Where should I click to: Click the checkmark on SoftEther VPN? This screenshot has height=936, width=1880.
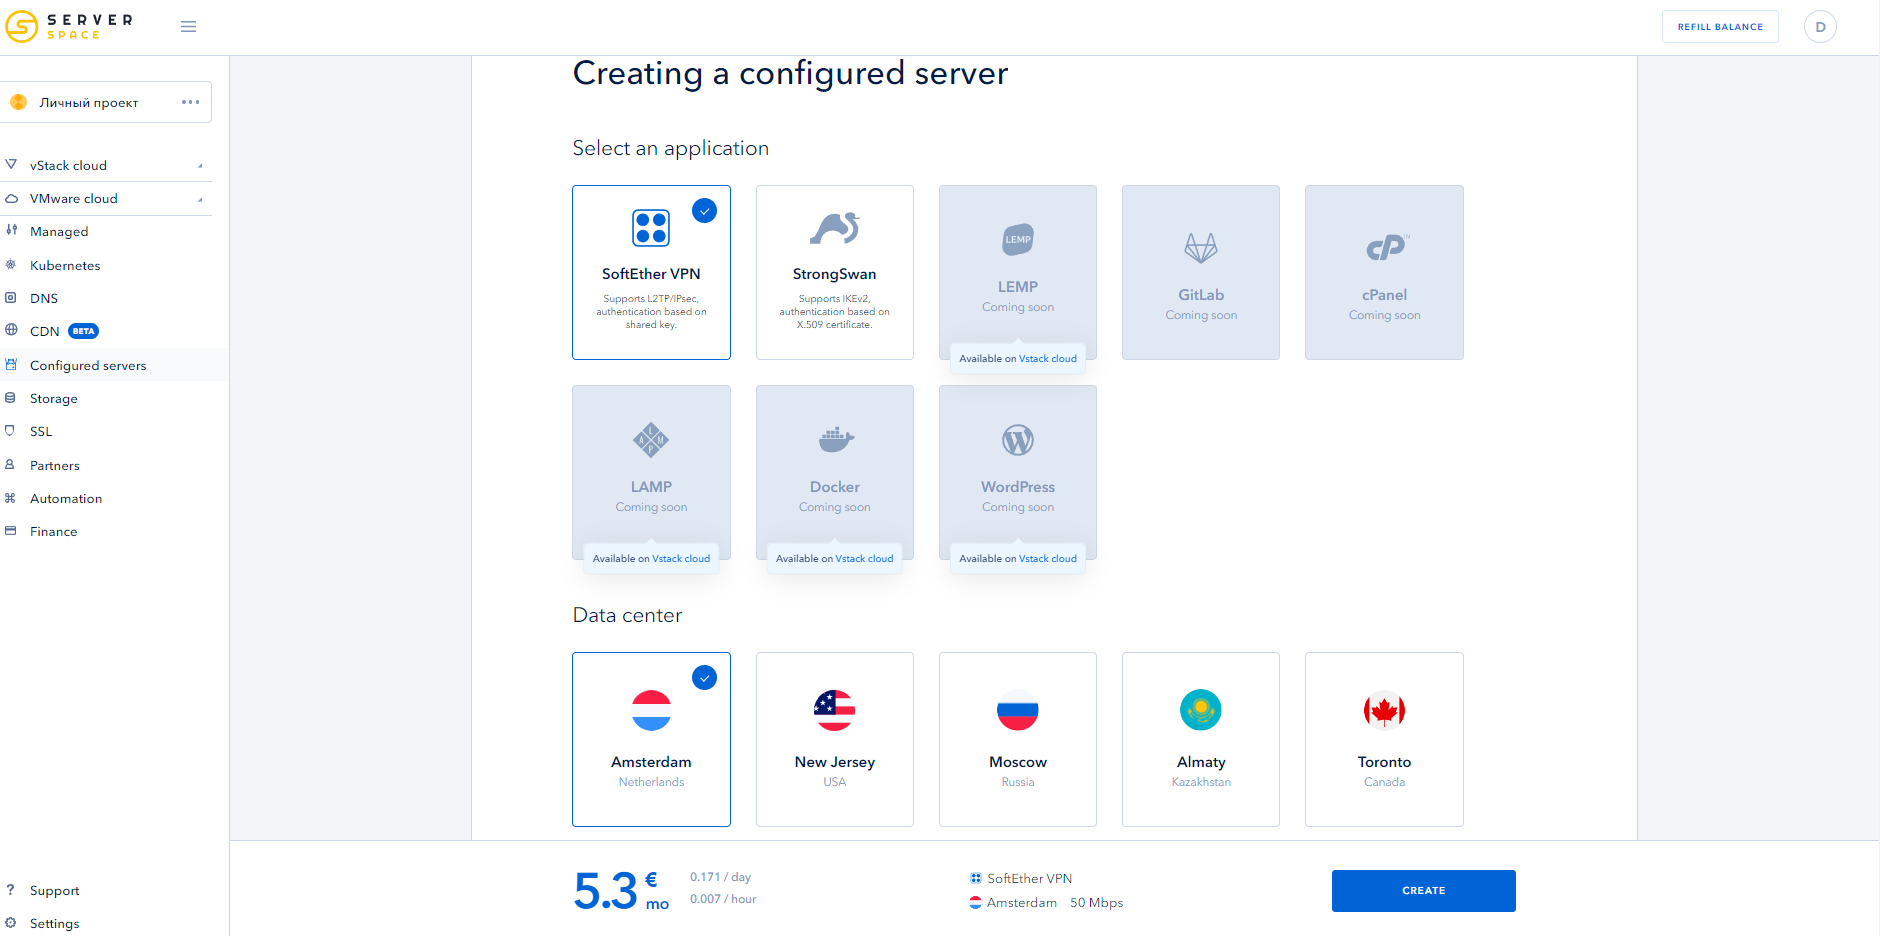click(x=705, y=211)
